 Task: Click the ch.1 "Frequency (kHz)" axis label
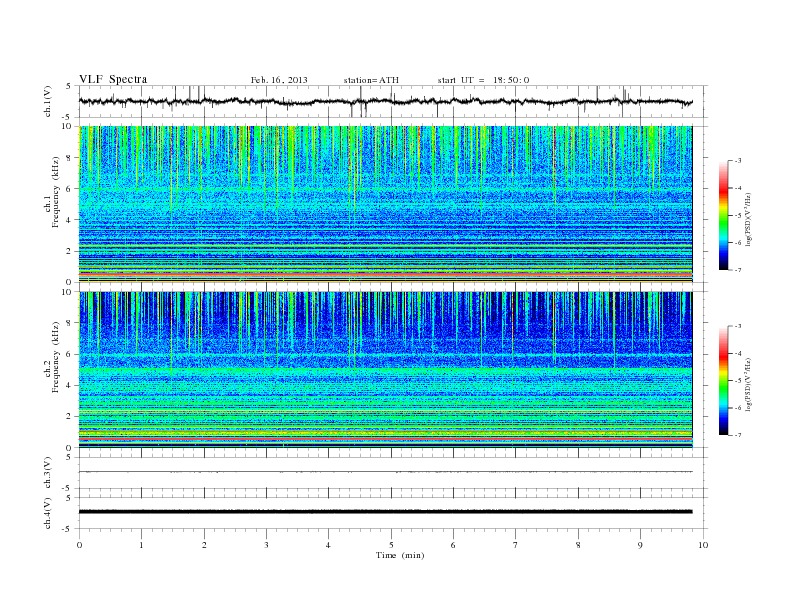coord(55,191)
